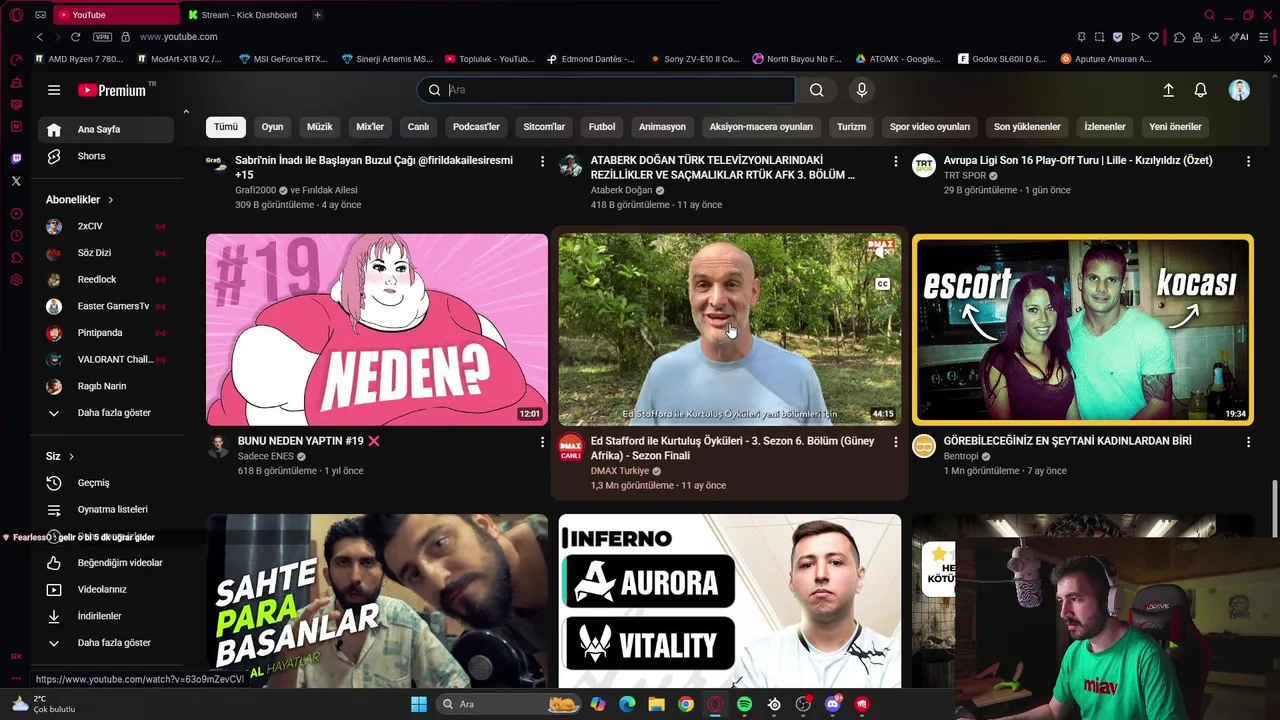Select the Tümü filter chip

226,127
